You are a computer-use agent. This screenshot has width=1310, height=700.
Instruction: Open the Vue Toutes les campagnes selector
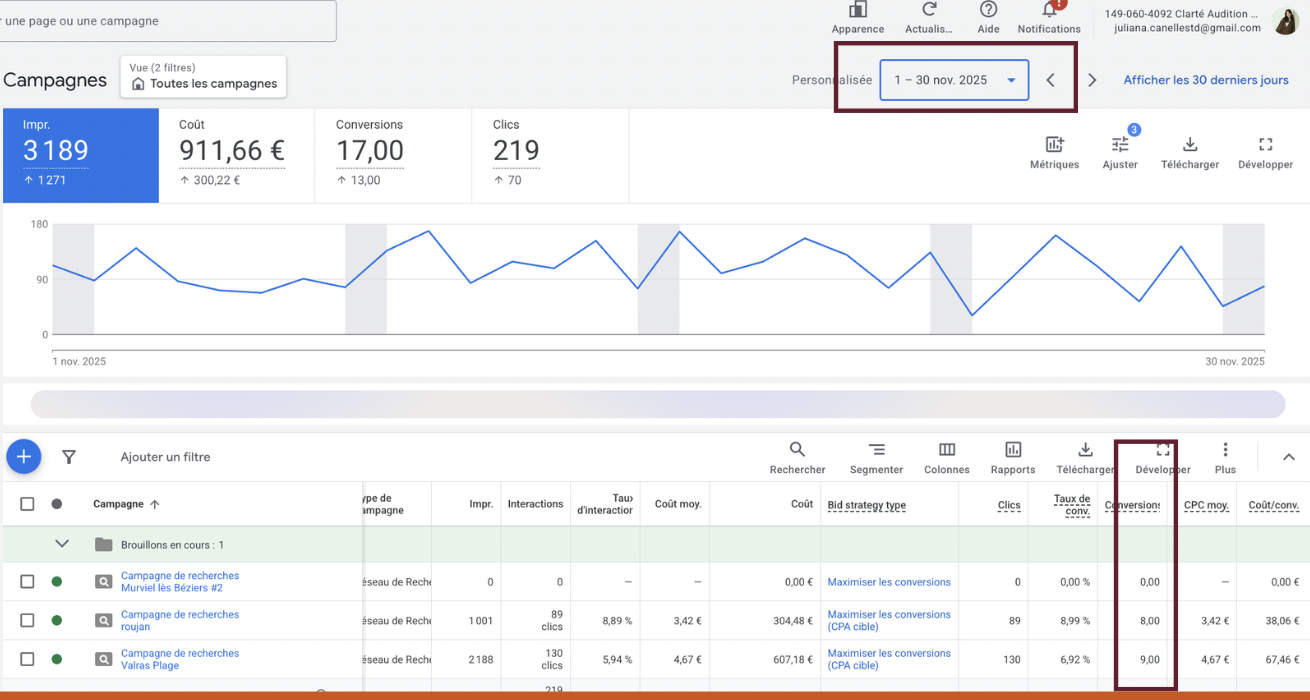204,76
